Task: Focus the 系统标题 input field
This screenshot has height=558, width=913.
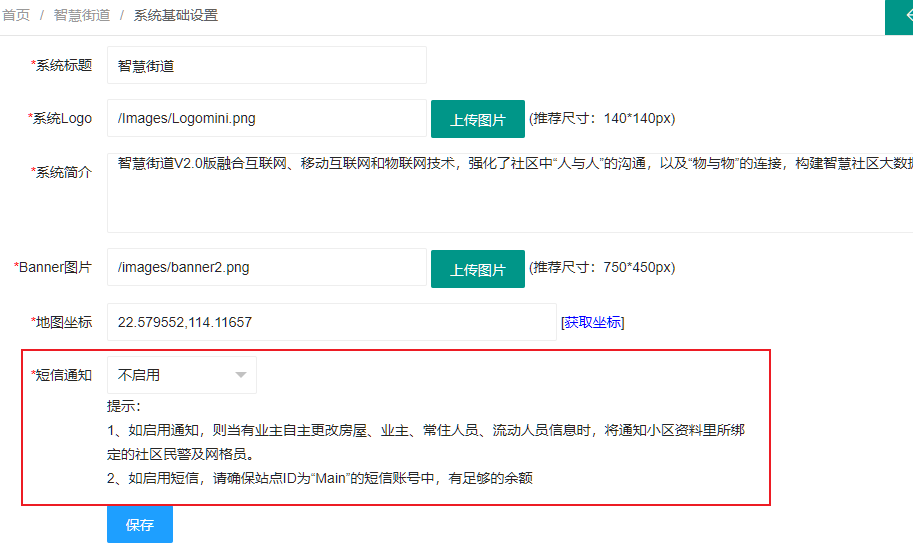Action: pyautogui.click(x=266, y=65)
